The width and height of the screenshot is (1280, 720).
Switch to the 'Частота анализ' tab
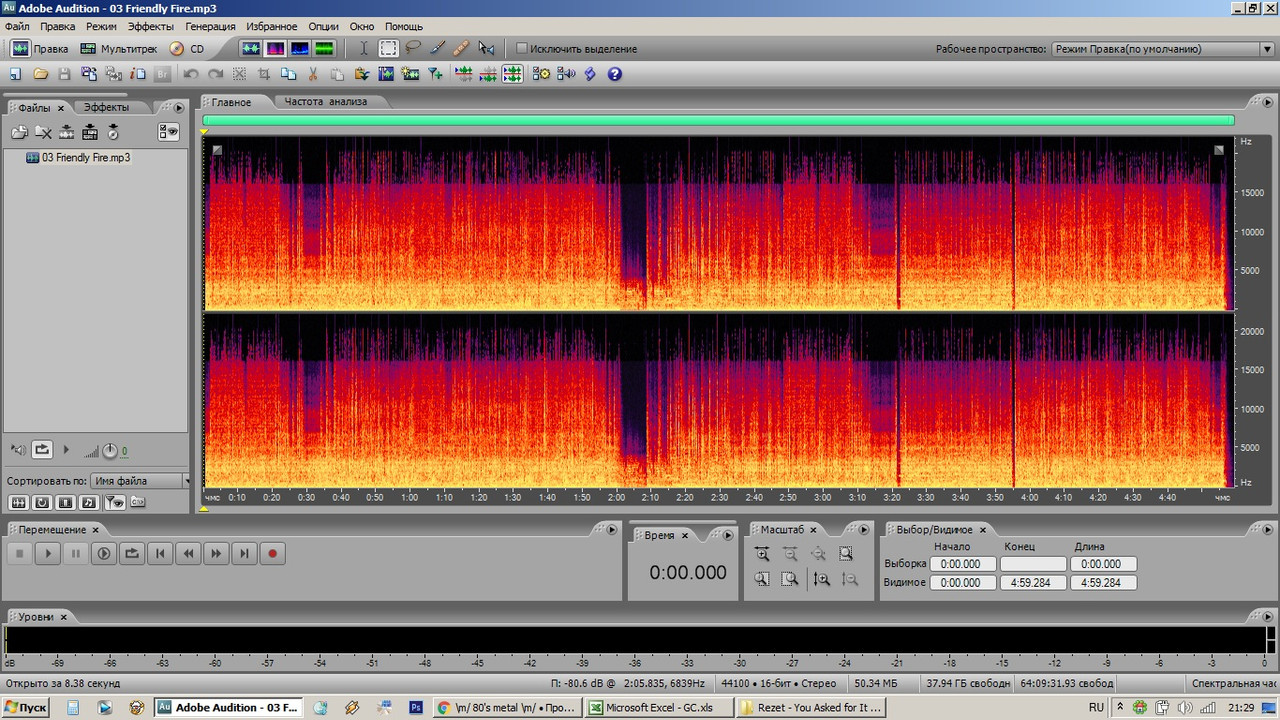click(x=326, y=102)
